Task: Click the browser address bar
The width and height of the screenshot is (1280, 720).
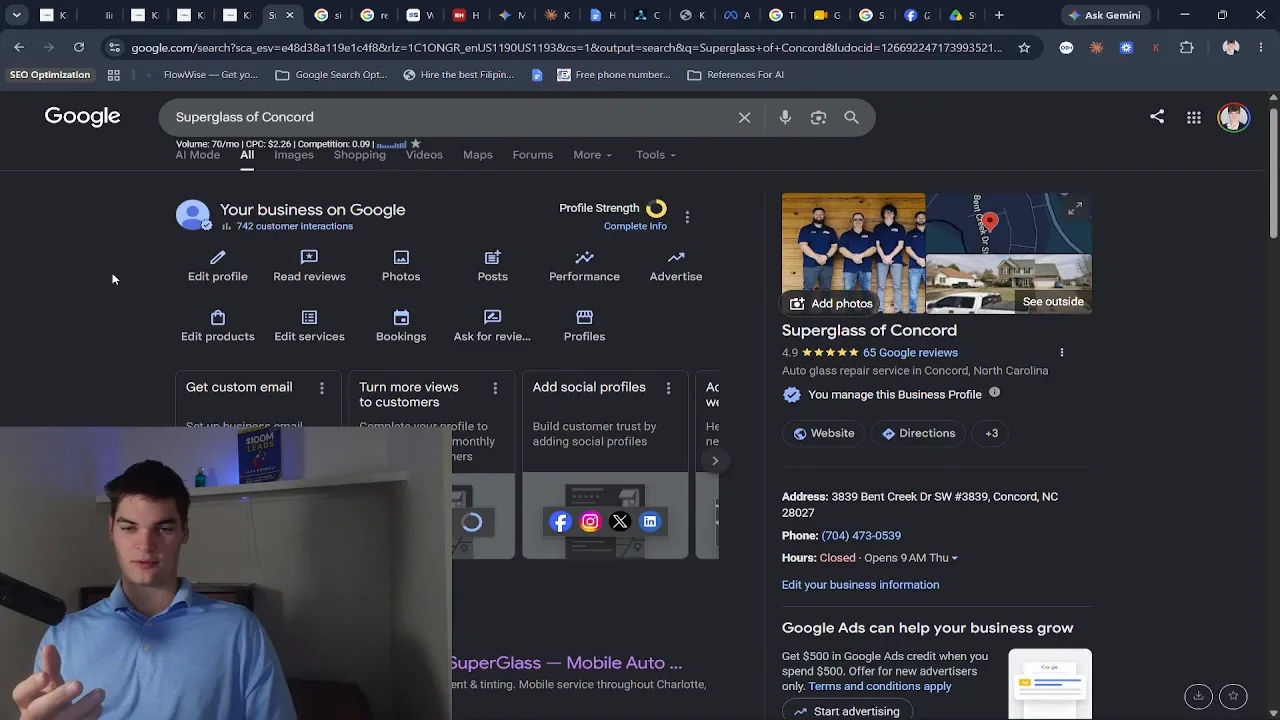Action: pos(566,47)
